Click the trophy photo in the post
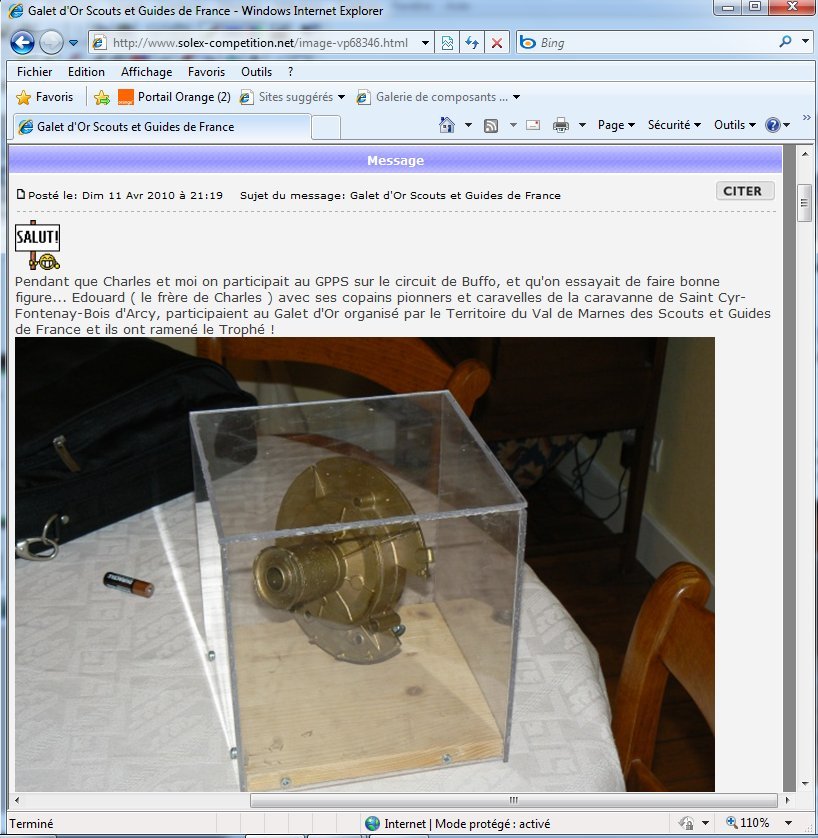The width and height of the screenshot is (818, 838). point(364,564)
